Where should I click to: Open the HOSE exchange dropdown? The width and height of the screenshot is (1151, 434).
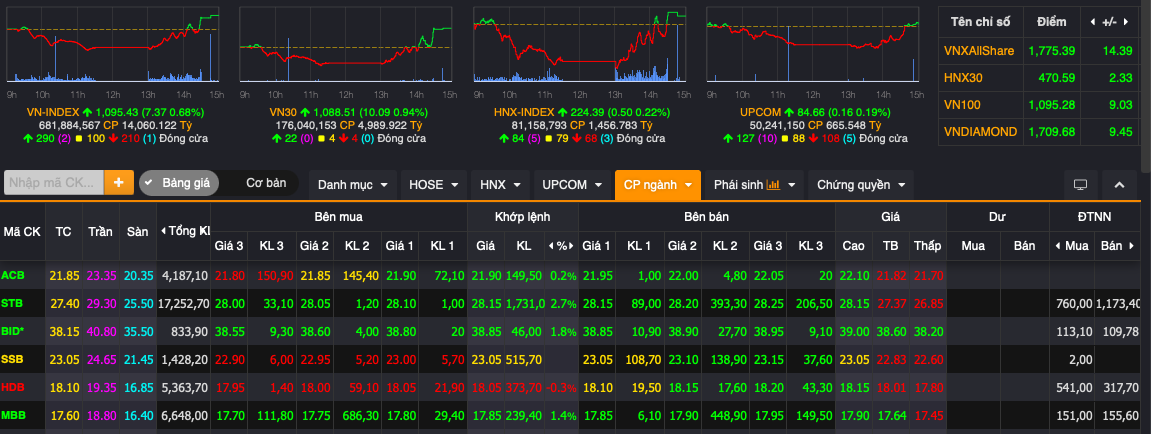[434, 184]
